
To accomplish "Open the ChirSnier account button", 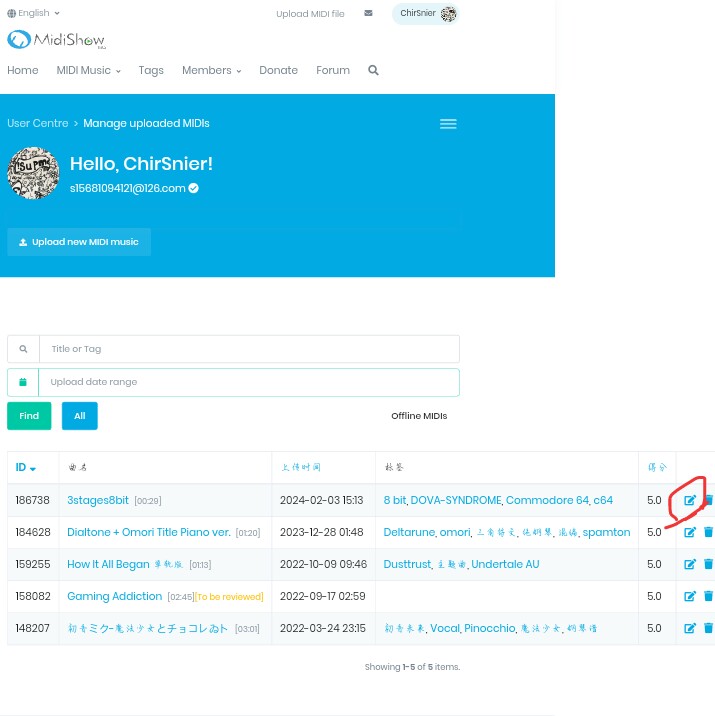I will tap(425, 14).
